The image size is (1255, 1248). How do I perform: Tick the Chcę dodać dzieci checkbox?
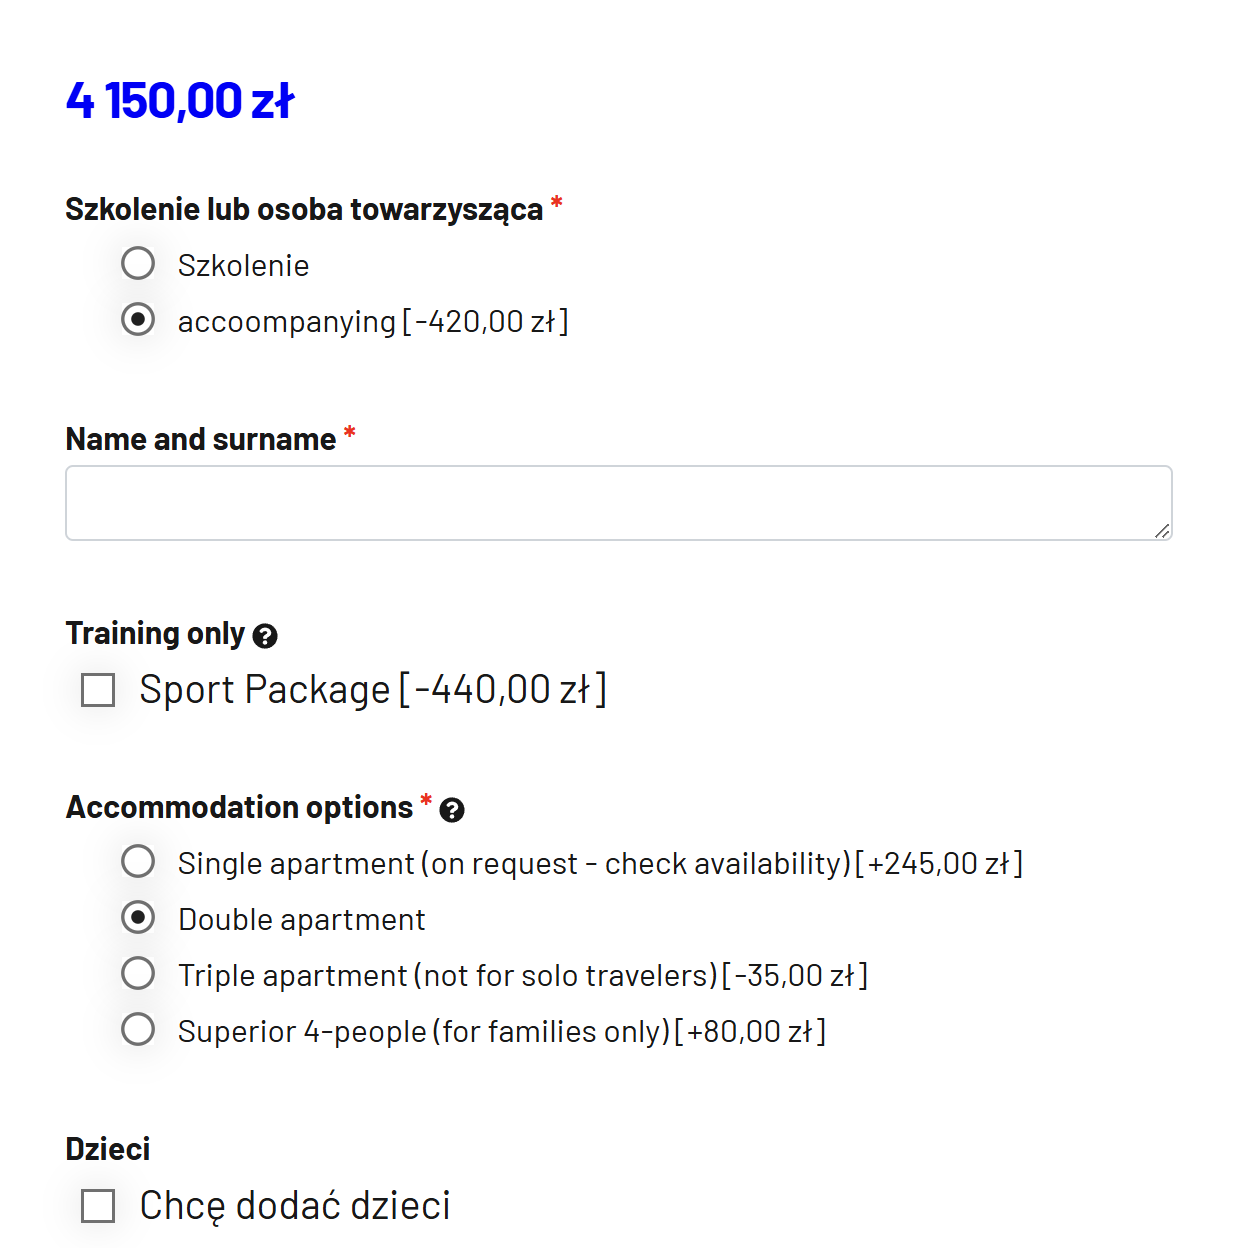tap(98, 1206)
